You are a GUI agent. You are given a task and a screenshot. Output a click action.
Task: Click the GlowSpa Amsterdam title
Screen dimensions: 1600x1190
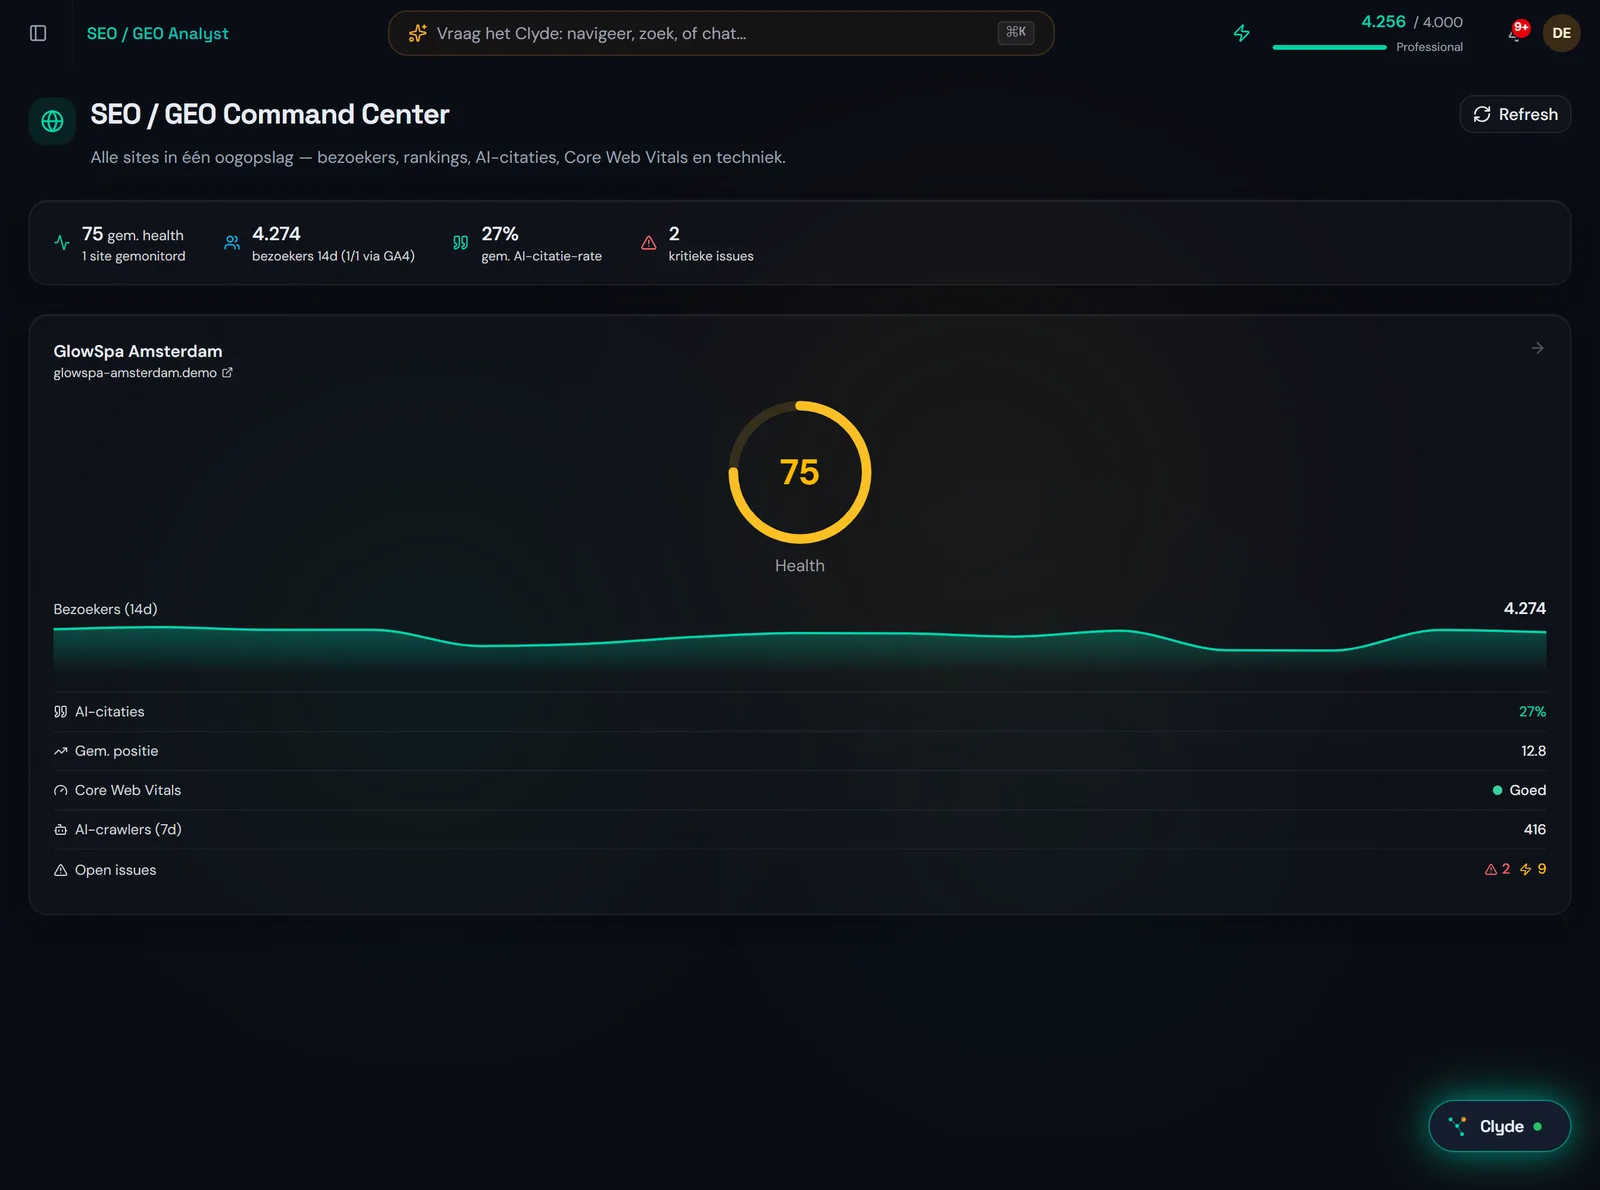[x=138, y=351]
